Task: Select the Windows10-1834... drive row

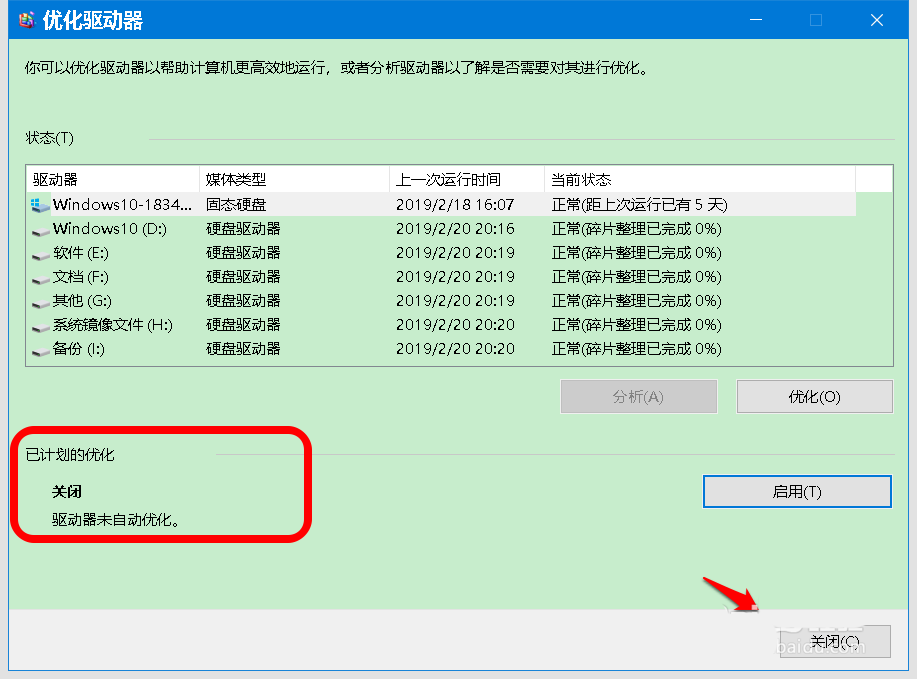Action: click(x=442, y=205)
